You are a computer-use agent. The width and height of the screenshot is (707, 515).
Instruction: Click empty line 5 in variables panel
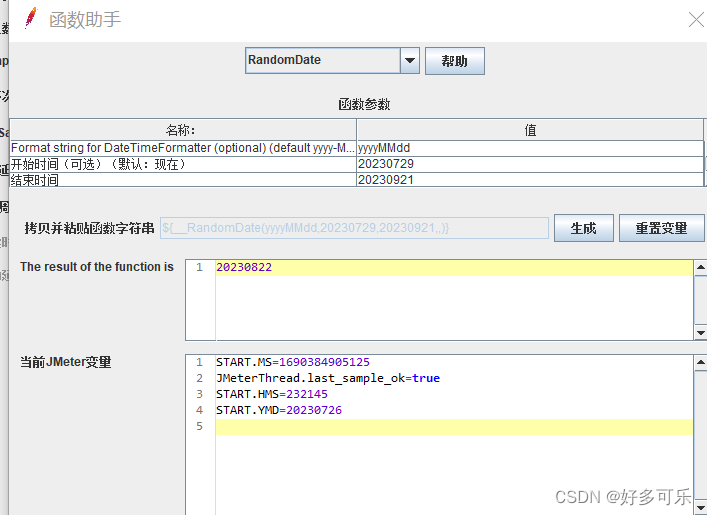click(454, 427)
